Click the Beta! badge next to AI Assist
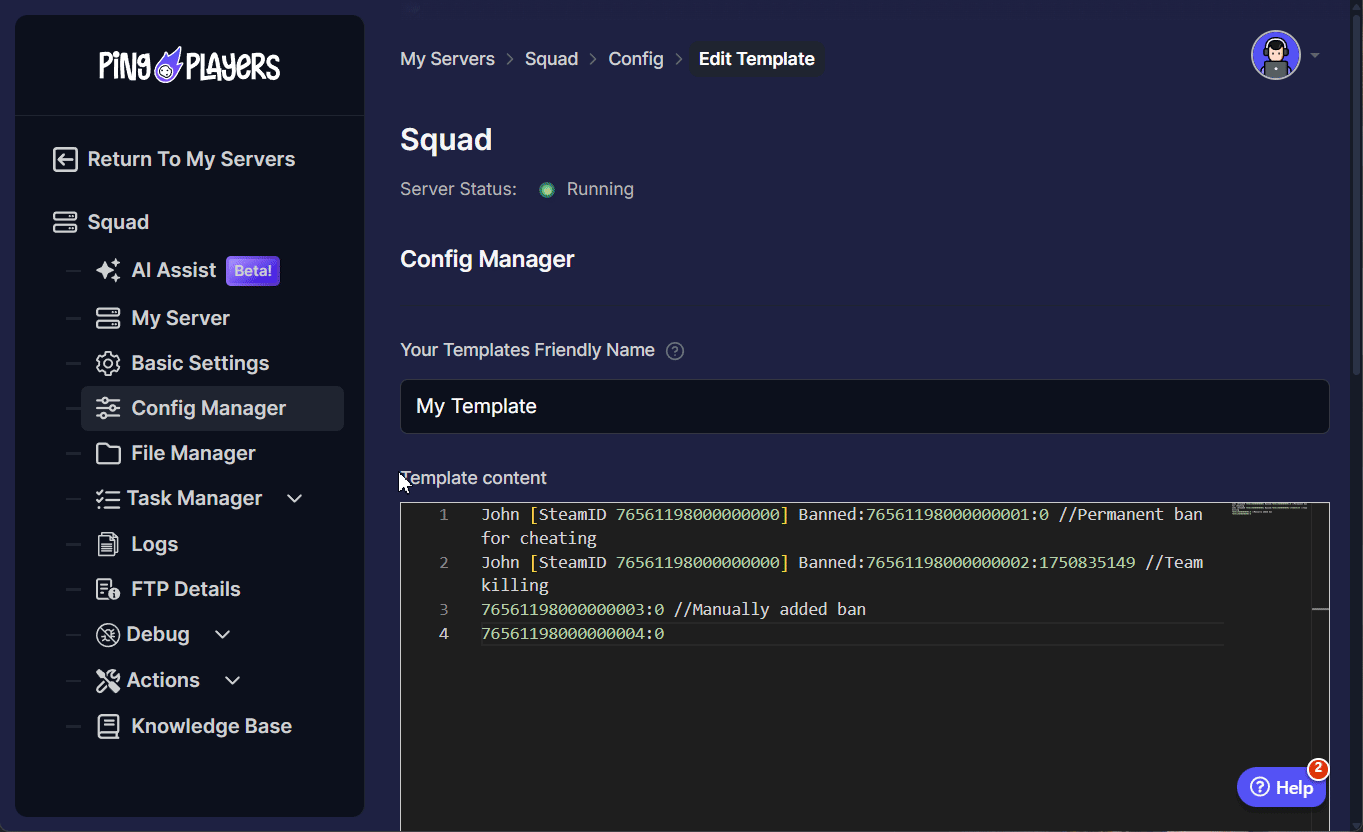Screen dimensions: 1363x832 pos(253,271)
